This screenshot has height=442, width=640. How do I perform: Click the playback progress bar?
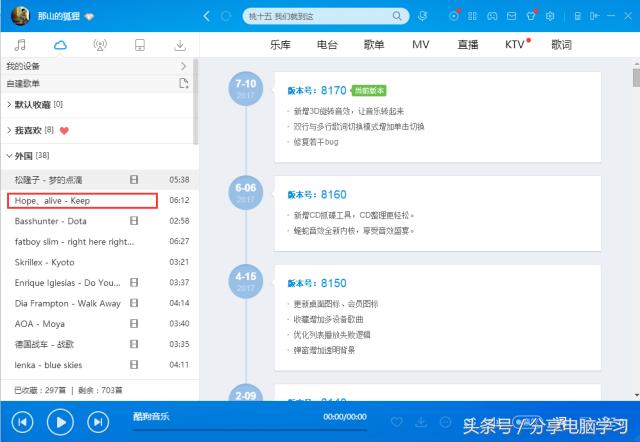[x=250, y=429]
